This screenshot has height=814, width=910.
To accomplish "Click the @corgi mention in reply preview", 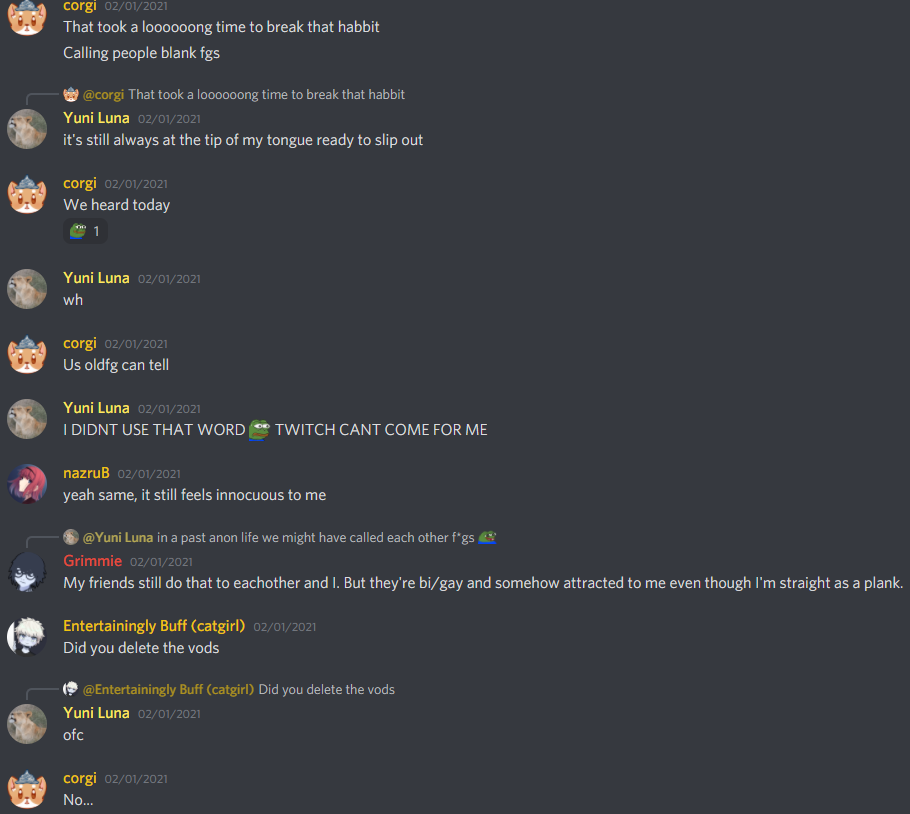I will pyautogui.click(x=103, y=95).
